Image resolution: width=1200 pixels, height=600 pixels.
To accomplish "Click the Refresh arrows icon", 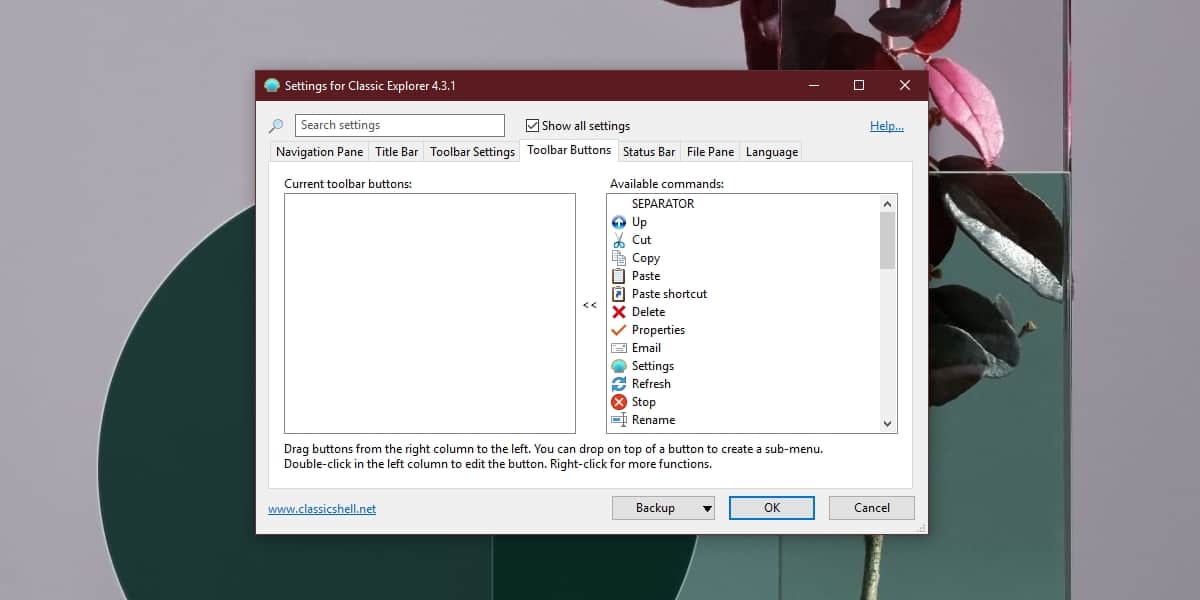I will pos(619,384).
